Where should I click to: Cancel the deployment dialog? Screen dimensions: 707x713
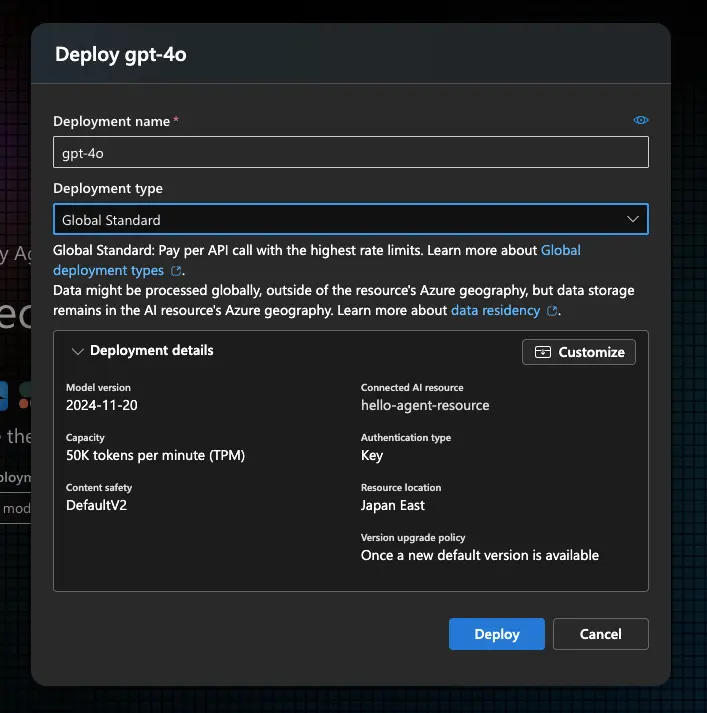601,634
